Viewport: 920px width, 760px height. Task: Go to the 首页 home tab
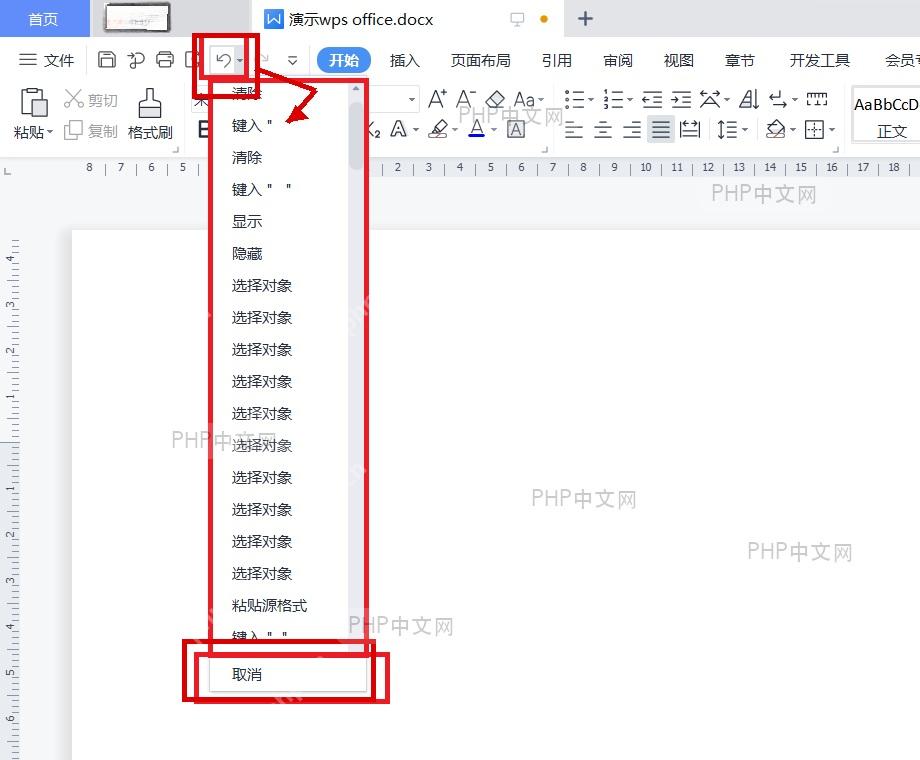44,19
